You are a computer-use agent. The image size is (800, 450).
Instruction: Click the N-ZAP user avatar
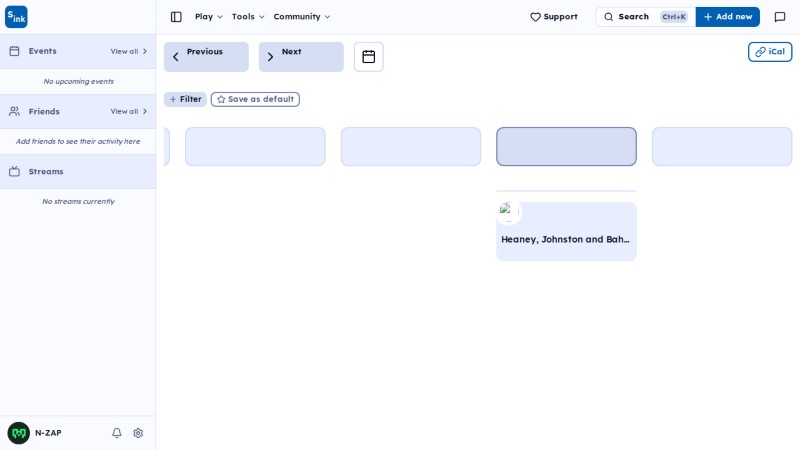pos(19,433)
